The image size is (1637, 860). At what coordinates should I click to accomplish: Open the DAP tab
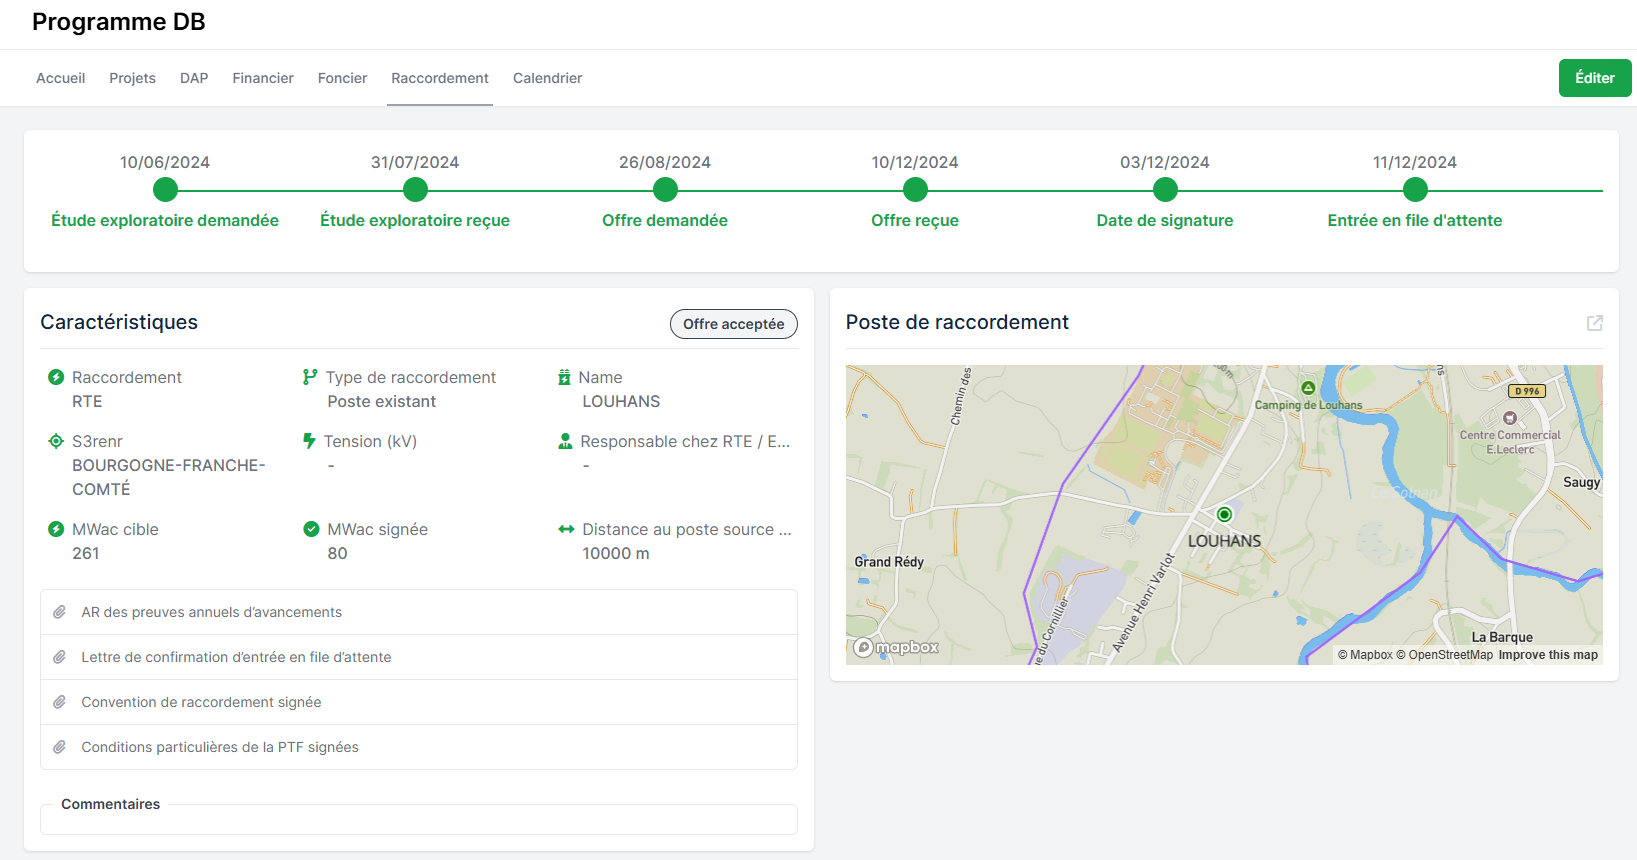194,78
